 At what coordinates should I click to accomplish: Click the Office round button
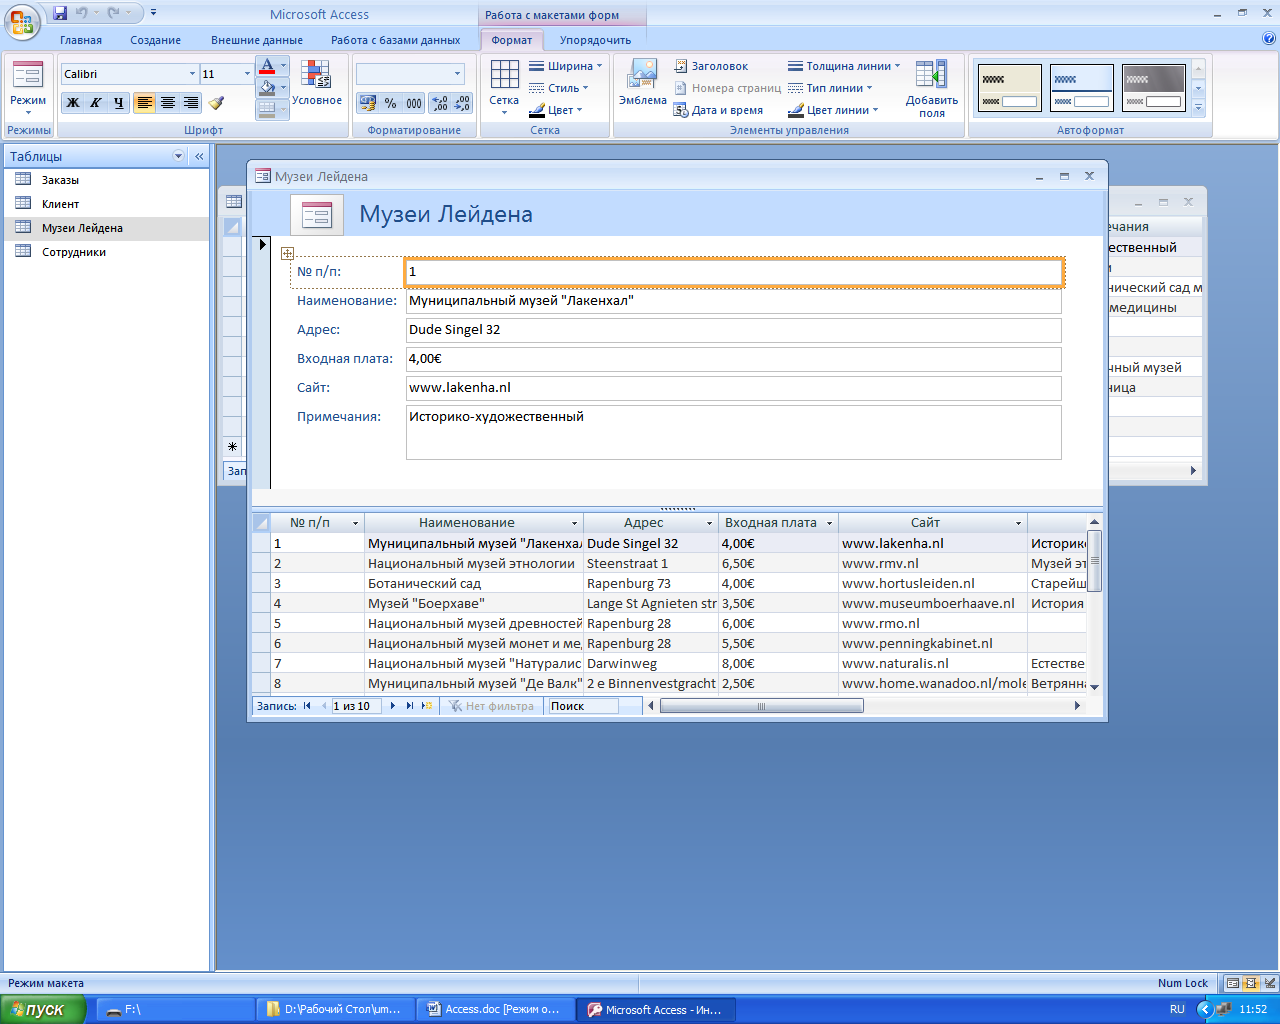22,22
